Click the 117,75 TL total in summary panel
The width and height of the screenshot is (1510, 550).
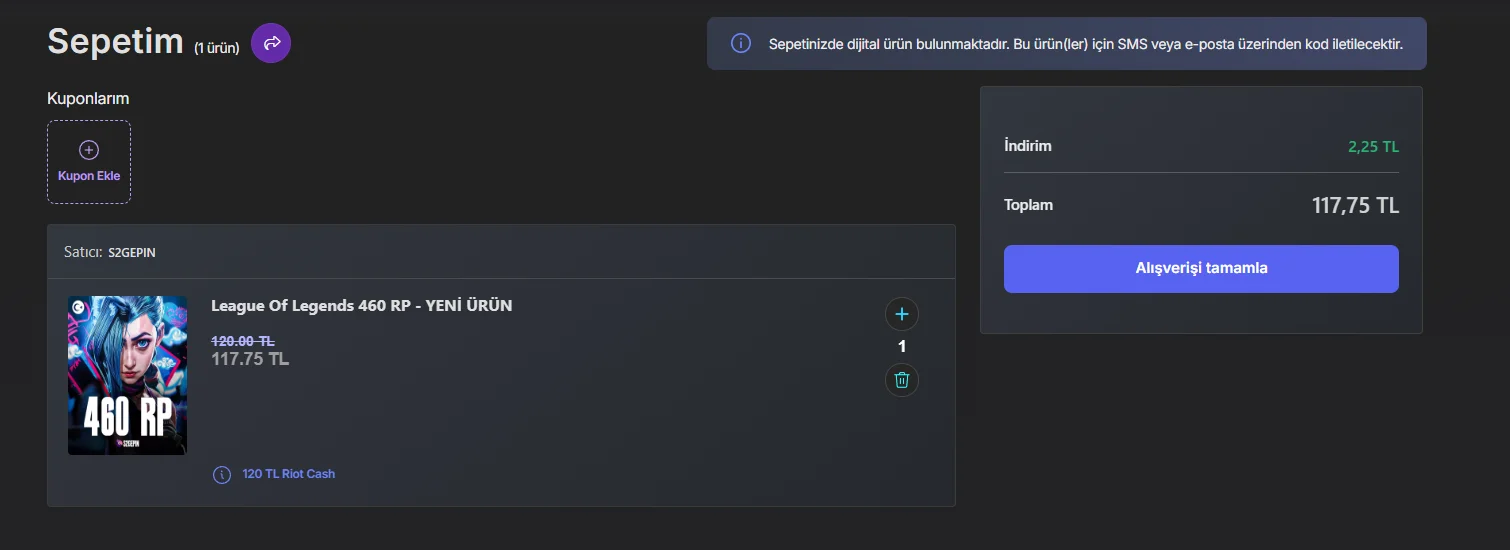[1355, 206]
